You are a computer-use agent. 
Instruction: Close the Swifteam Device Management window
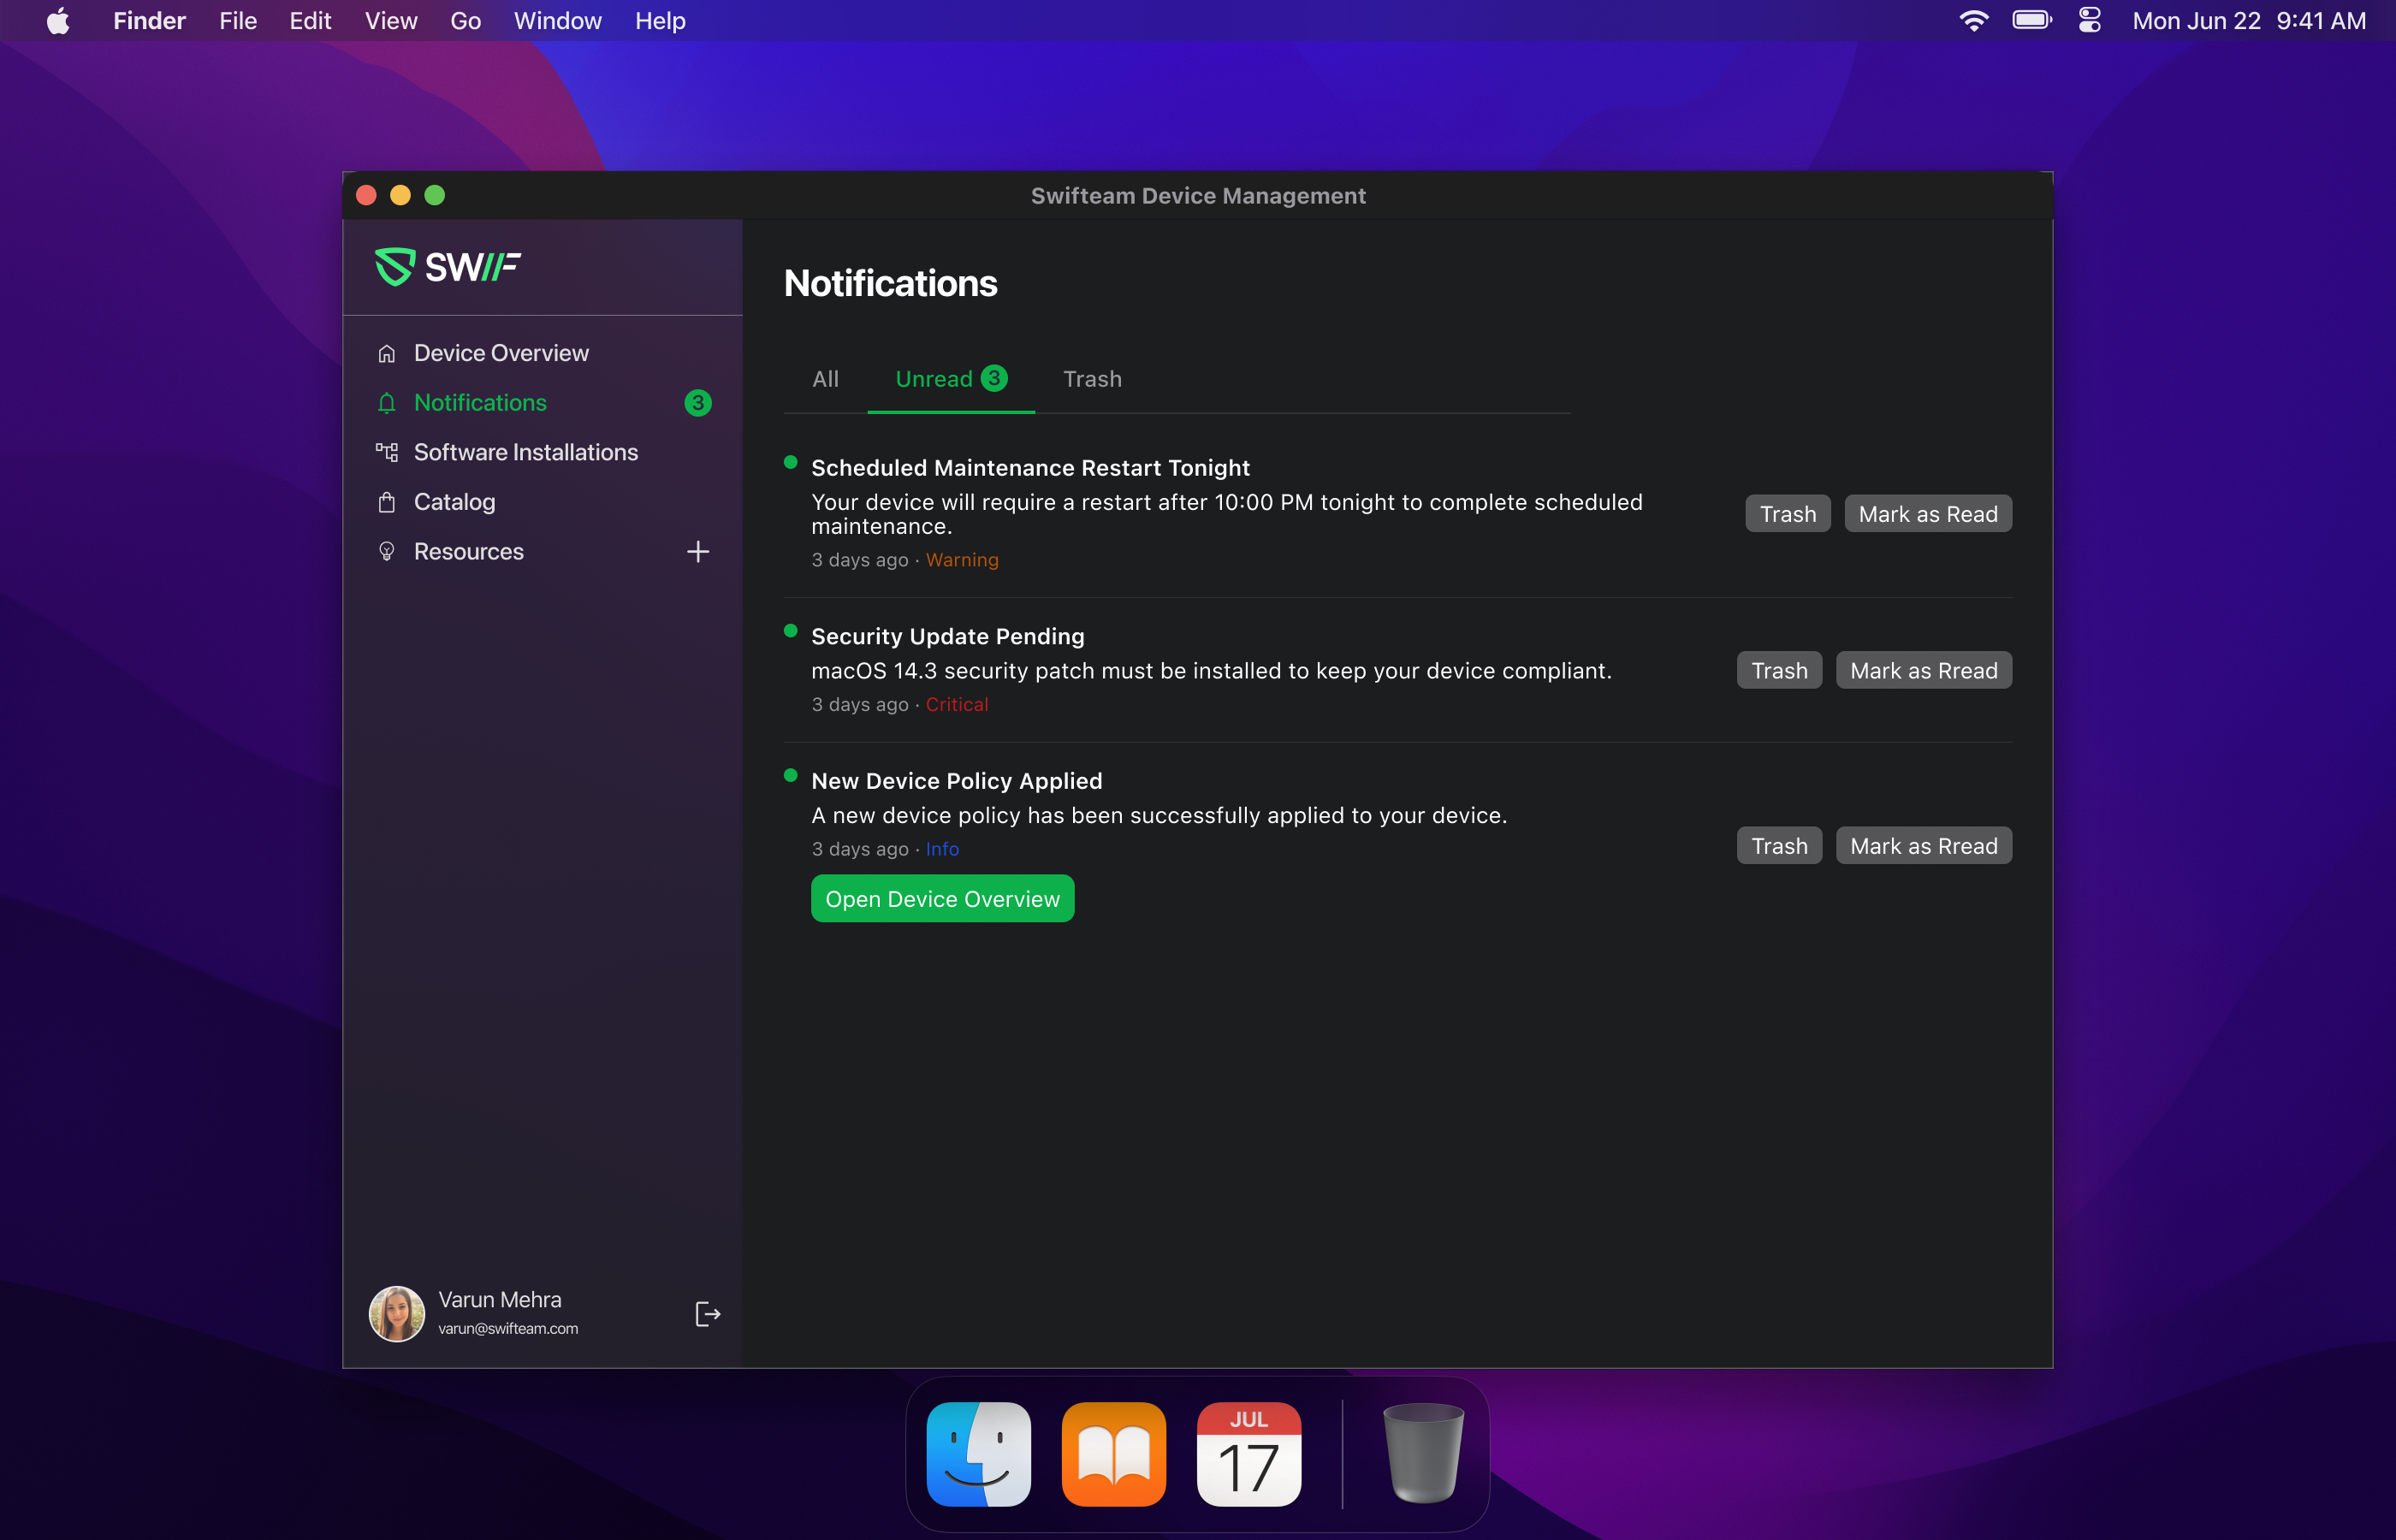click(366, 195)
